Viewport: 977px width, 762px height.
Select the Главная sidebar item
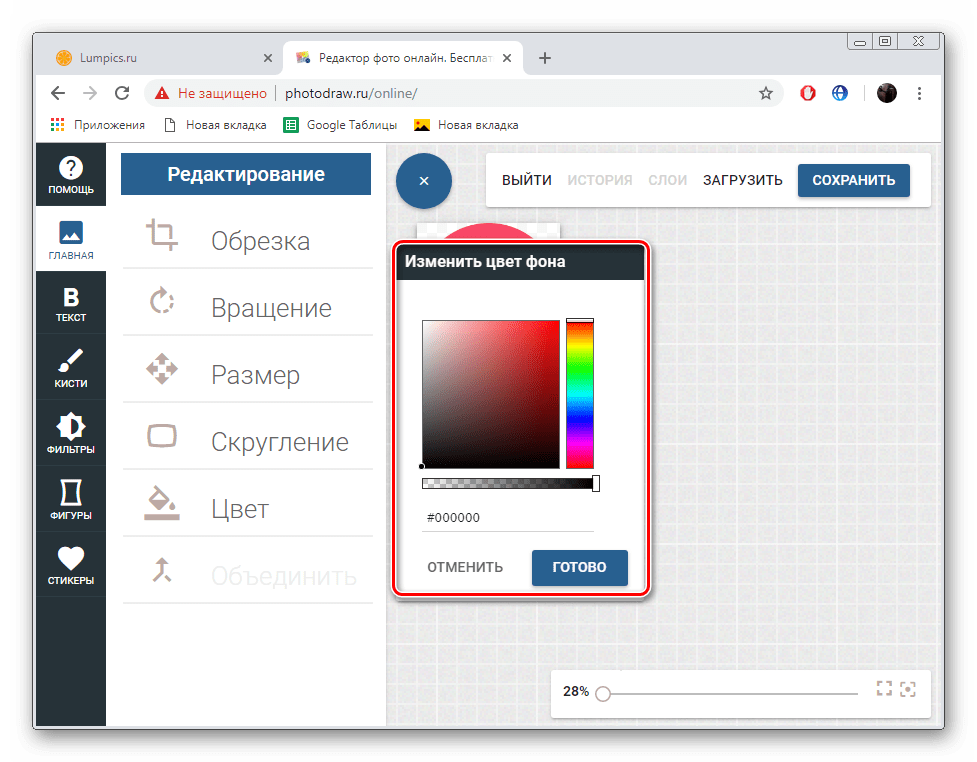[x=71, y=239]
